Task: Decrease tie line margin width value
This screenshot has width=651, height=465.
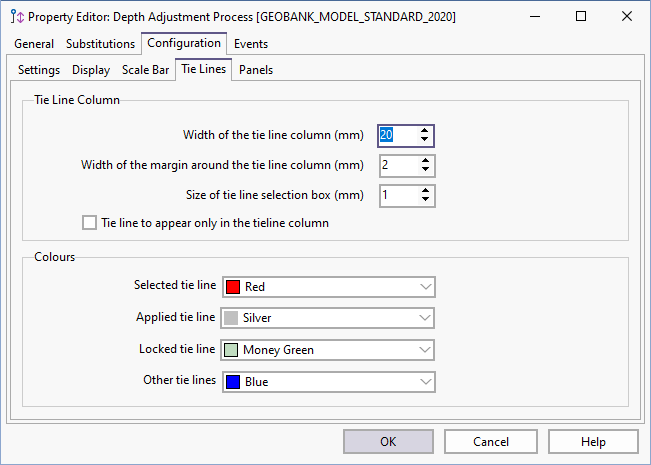Action: 425,169
